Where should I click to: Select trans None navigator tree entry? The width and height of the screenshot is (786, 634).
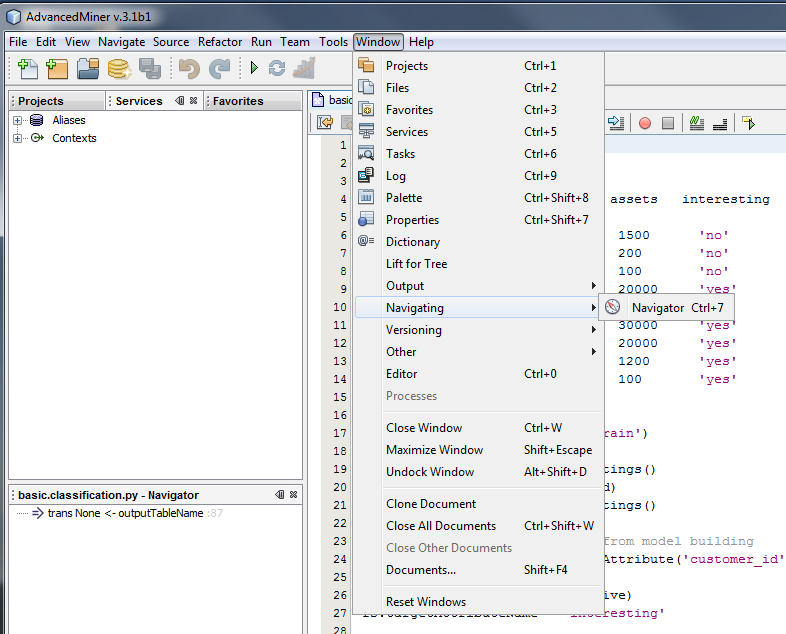tap(126, 513)
